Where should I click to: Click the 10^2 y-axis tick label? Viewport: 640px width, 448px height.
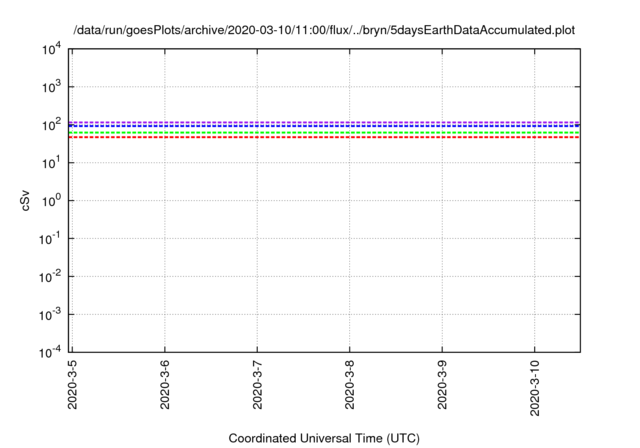tap(51, 125)
